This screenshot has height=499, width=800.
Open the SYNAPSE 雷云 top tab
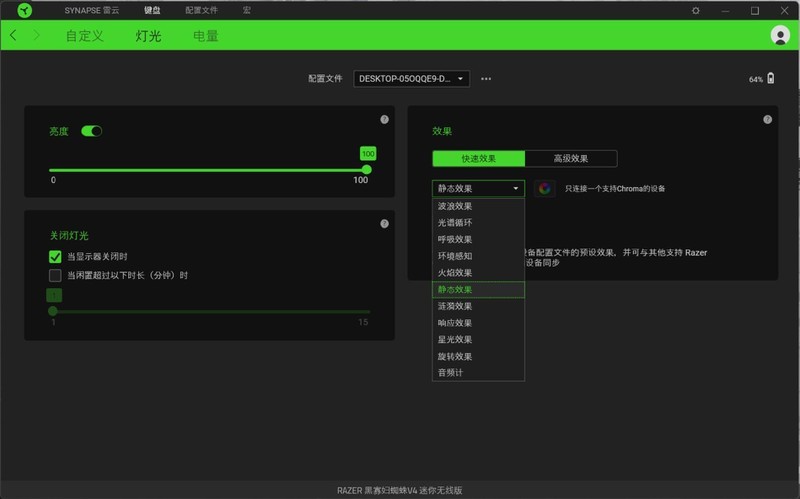click(92, 10)
